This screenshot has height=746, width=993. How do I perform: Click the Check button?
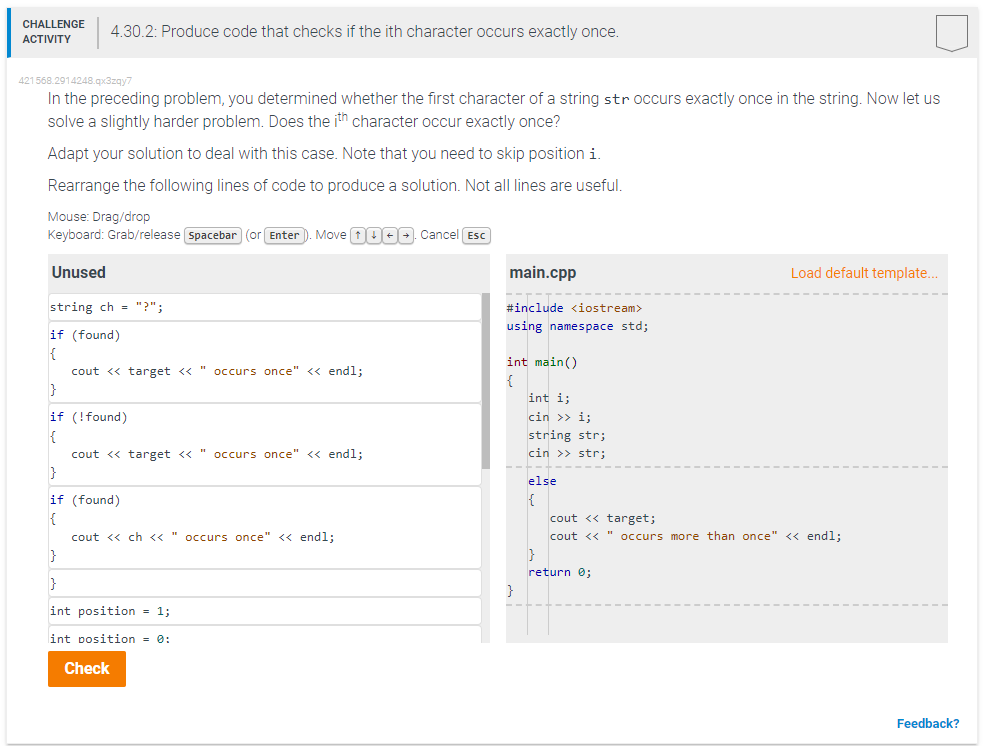(86, 668)
